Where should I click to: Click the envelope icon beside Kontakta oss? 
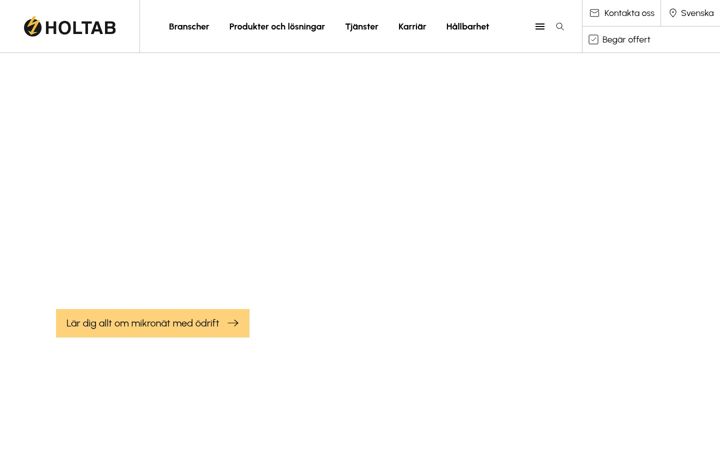pyautogui.click(x=594, y=13)
